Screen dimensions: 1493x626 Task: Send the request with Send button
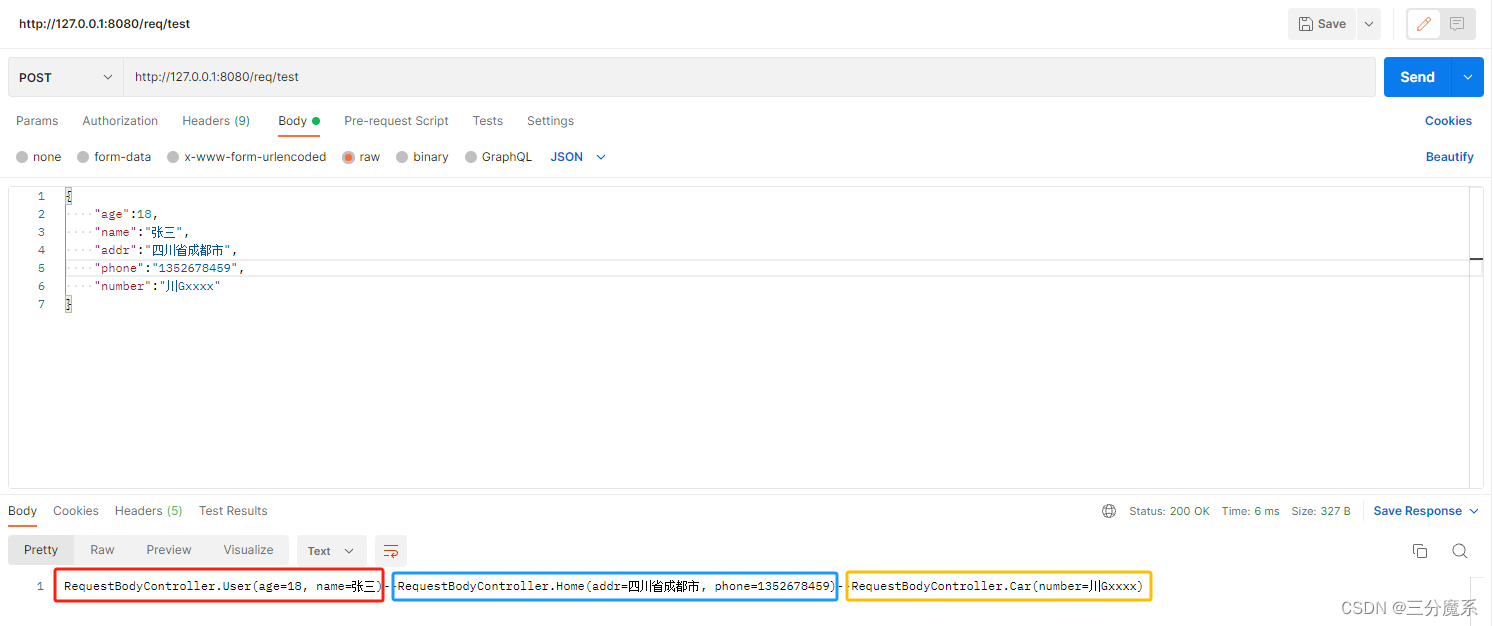1417,77
